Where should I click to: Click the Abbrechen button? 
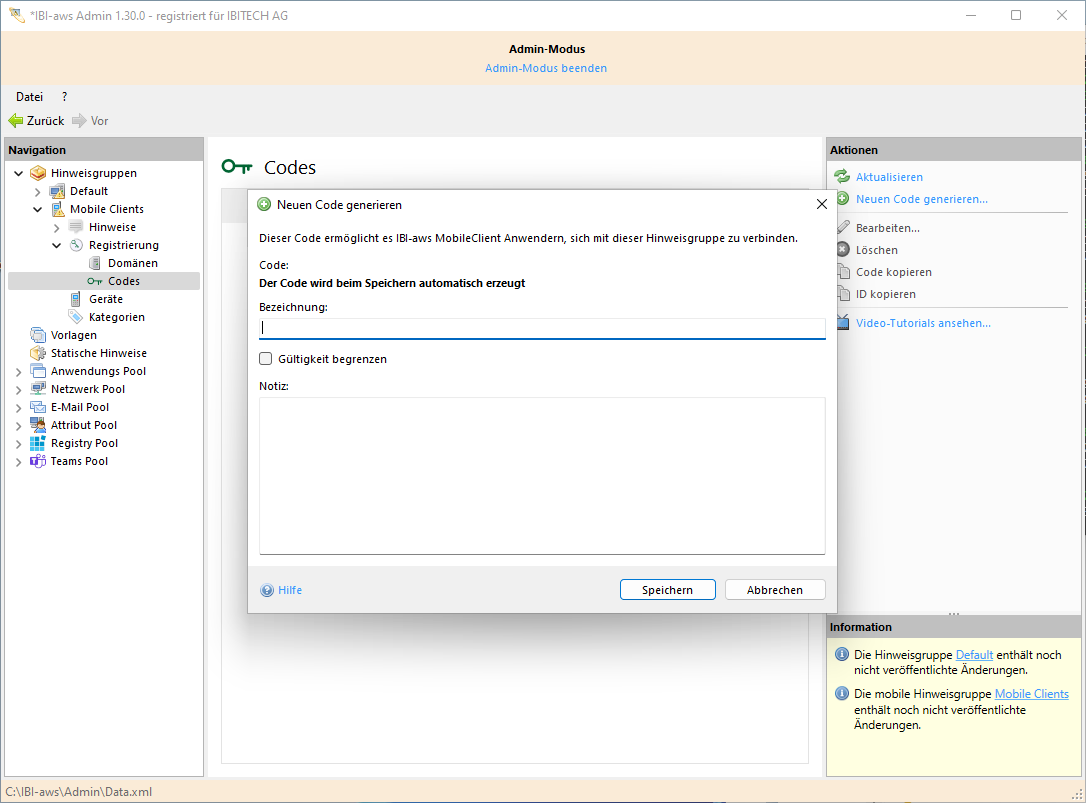coord(774,590)
